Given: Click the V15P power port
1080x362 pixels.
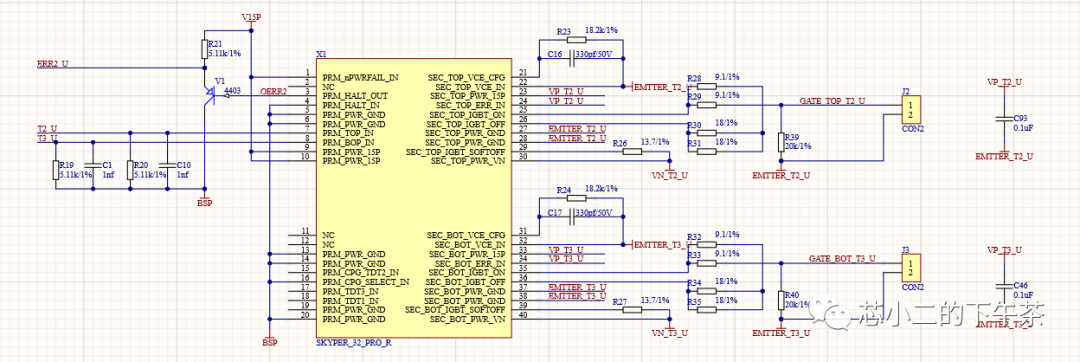Looking at the screenshot, I should [251, 16].
